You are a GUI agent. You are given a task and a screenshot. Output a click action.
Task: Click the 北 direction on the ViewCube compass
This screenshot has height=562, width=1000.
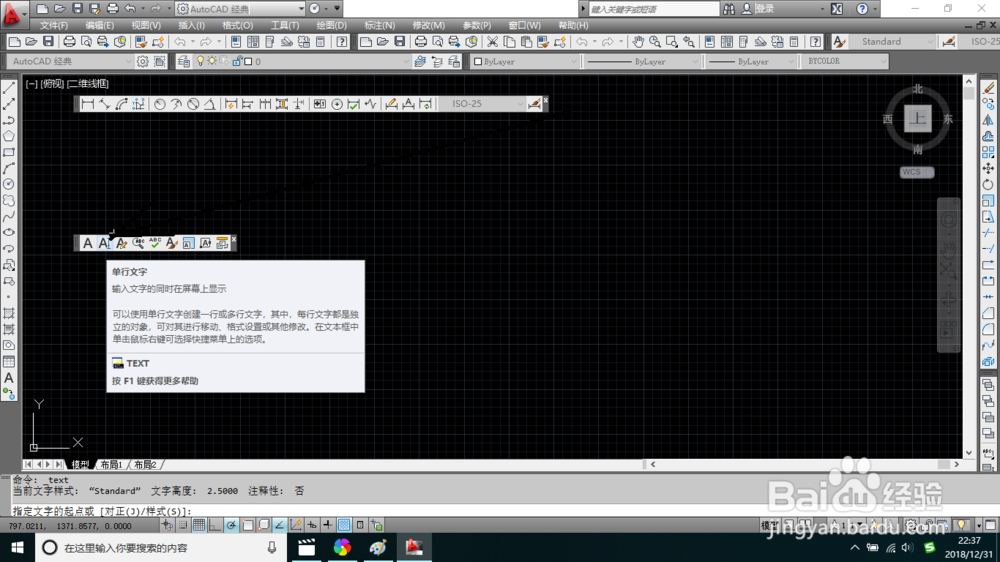917,89
